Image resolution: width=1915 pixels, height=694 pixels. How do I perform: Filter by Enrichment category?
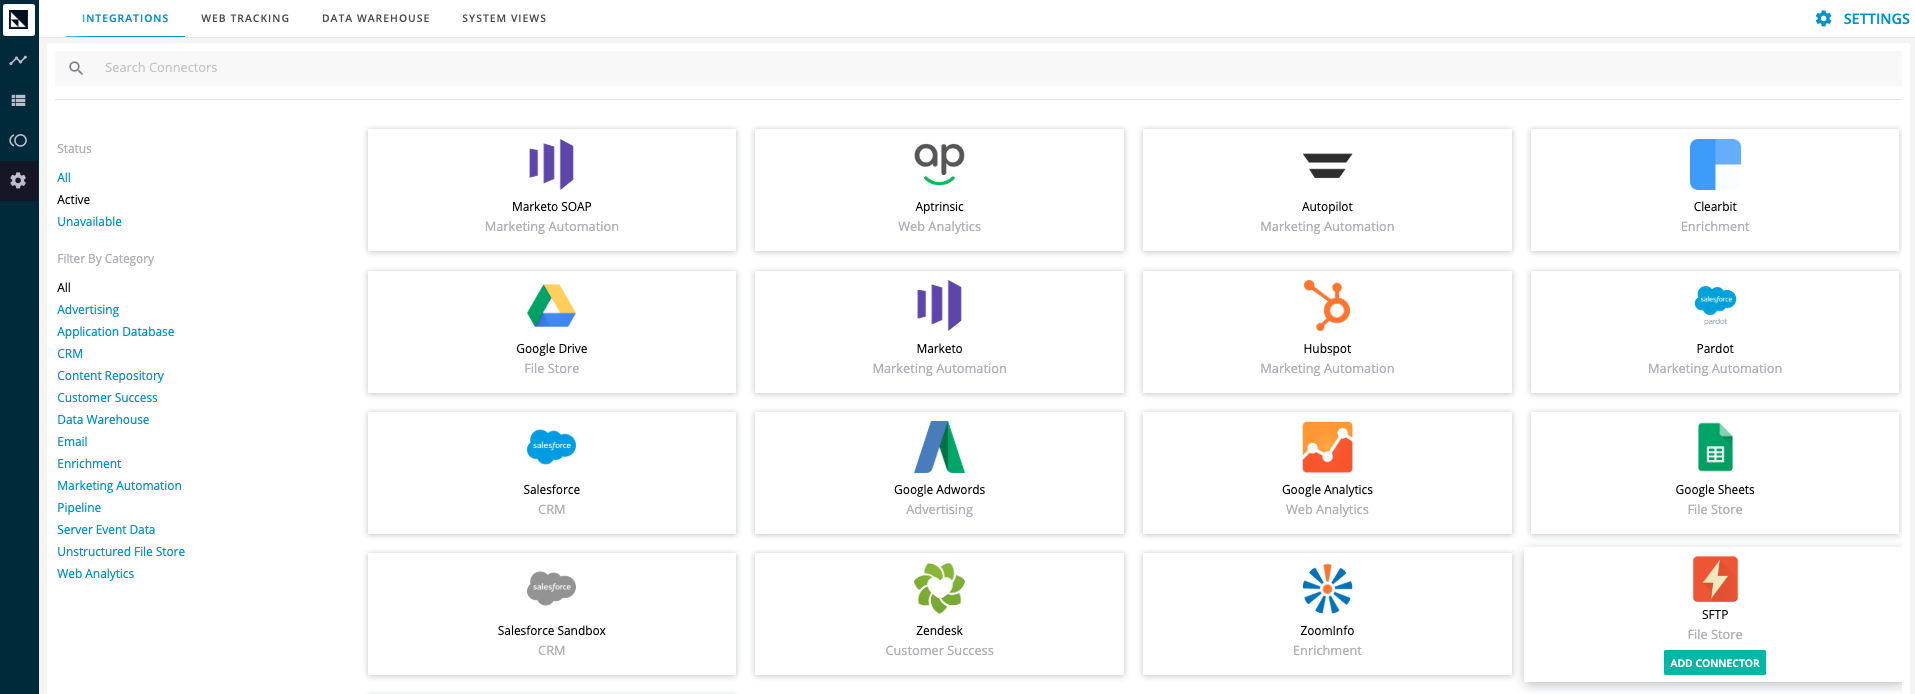click(x=89, y=464)
